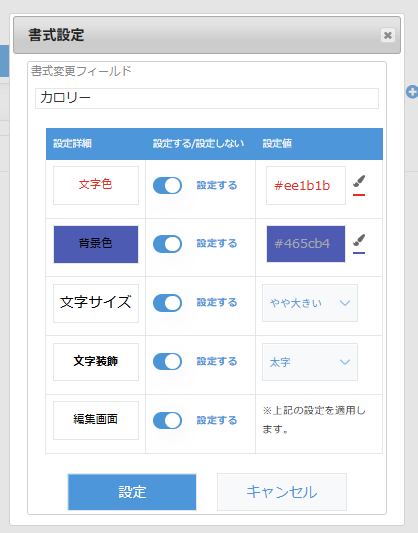Screen dimensions: 418x533
Task: Click the 設定値 column header
Action: pos(277,144)
